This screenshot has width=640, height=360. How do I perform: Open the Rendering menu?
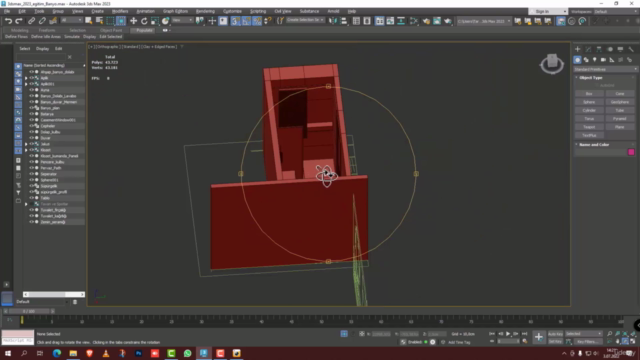coord(205,11)
